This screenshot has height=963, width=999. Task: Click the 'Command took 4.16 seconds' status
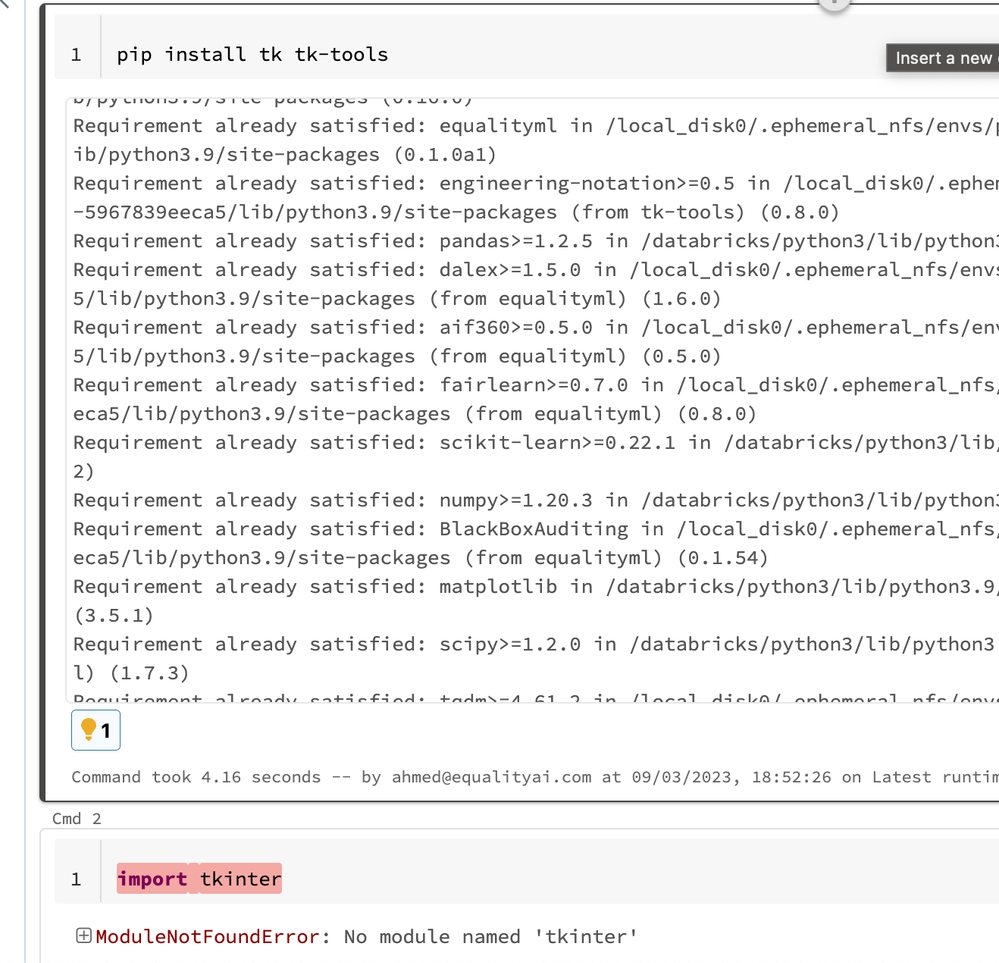(x=182, y=777)
